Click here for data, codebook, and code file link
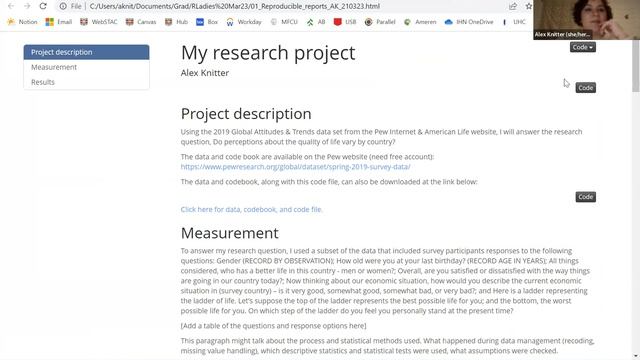The image size is (640, 360). pos(252,209)
